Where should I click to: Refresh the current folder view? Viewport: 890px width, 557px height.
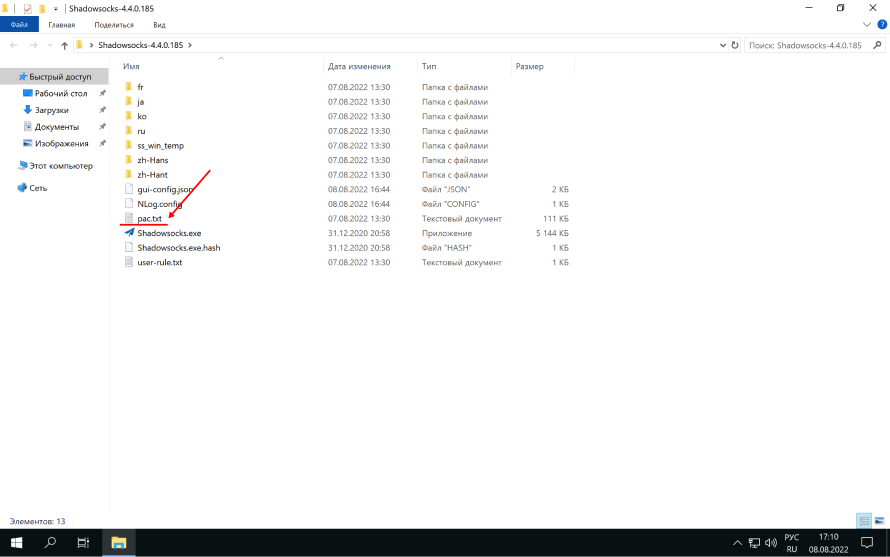click(734, 45)
